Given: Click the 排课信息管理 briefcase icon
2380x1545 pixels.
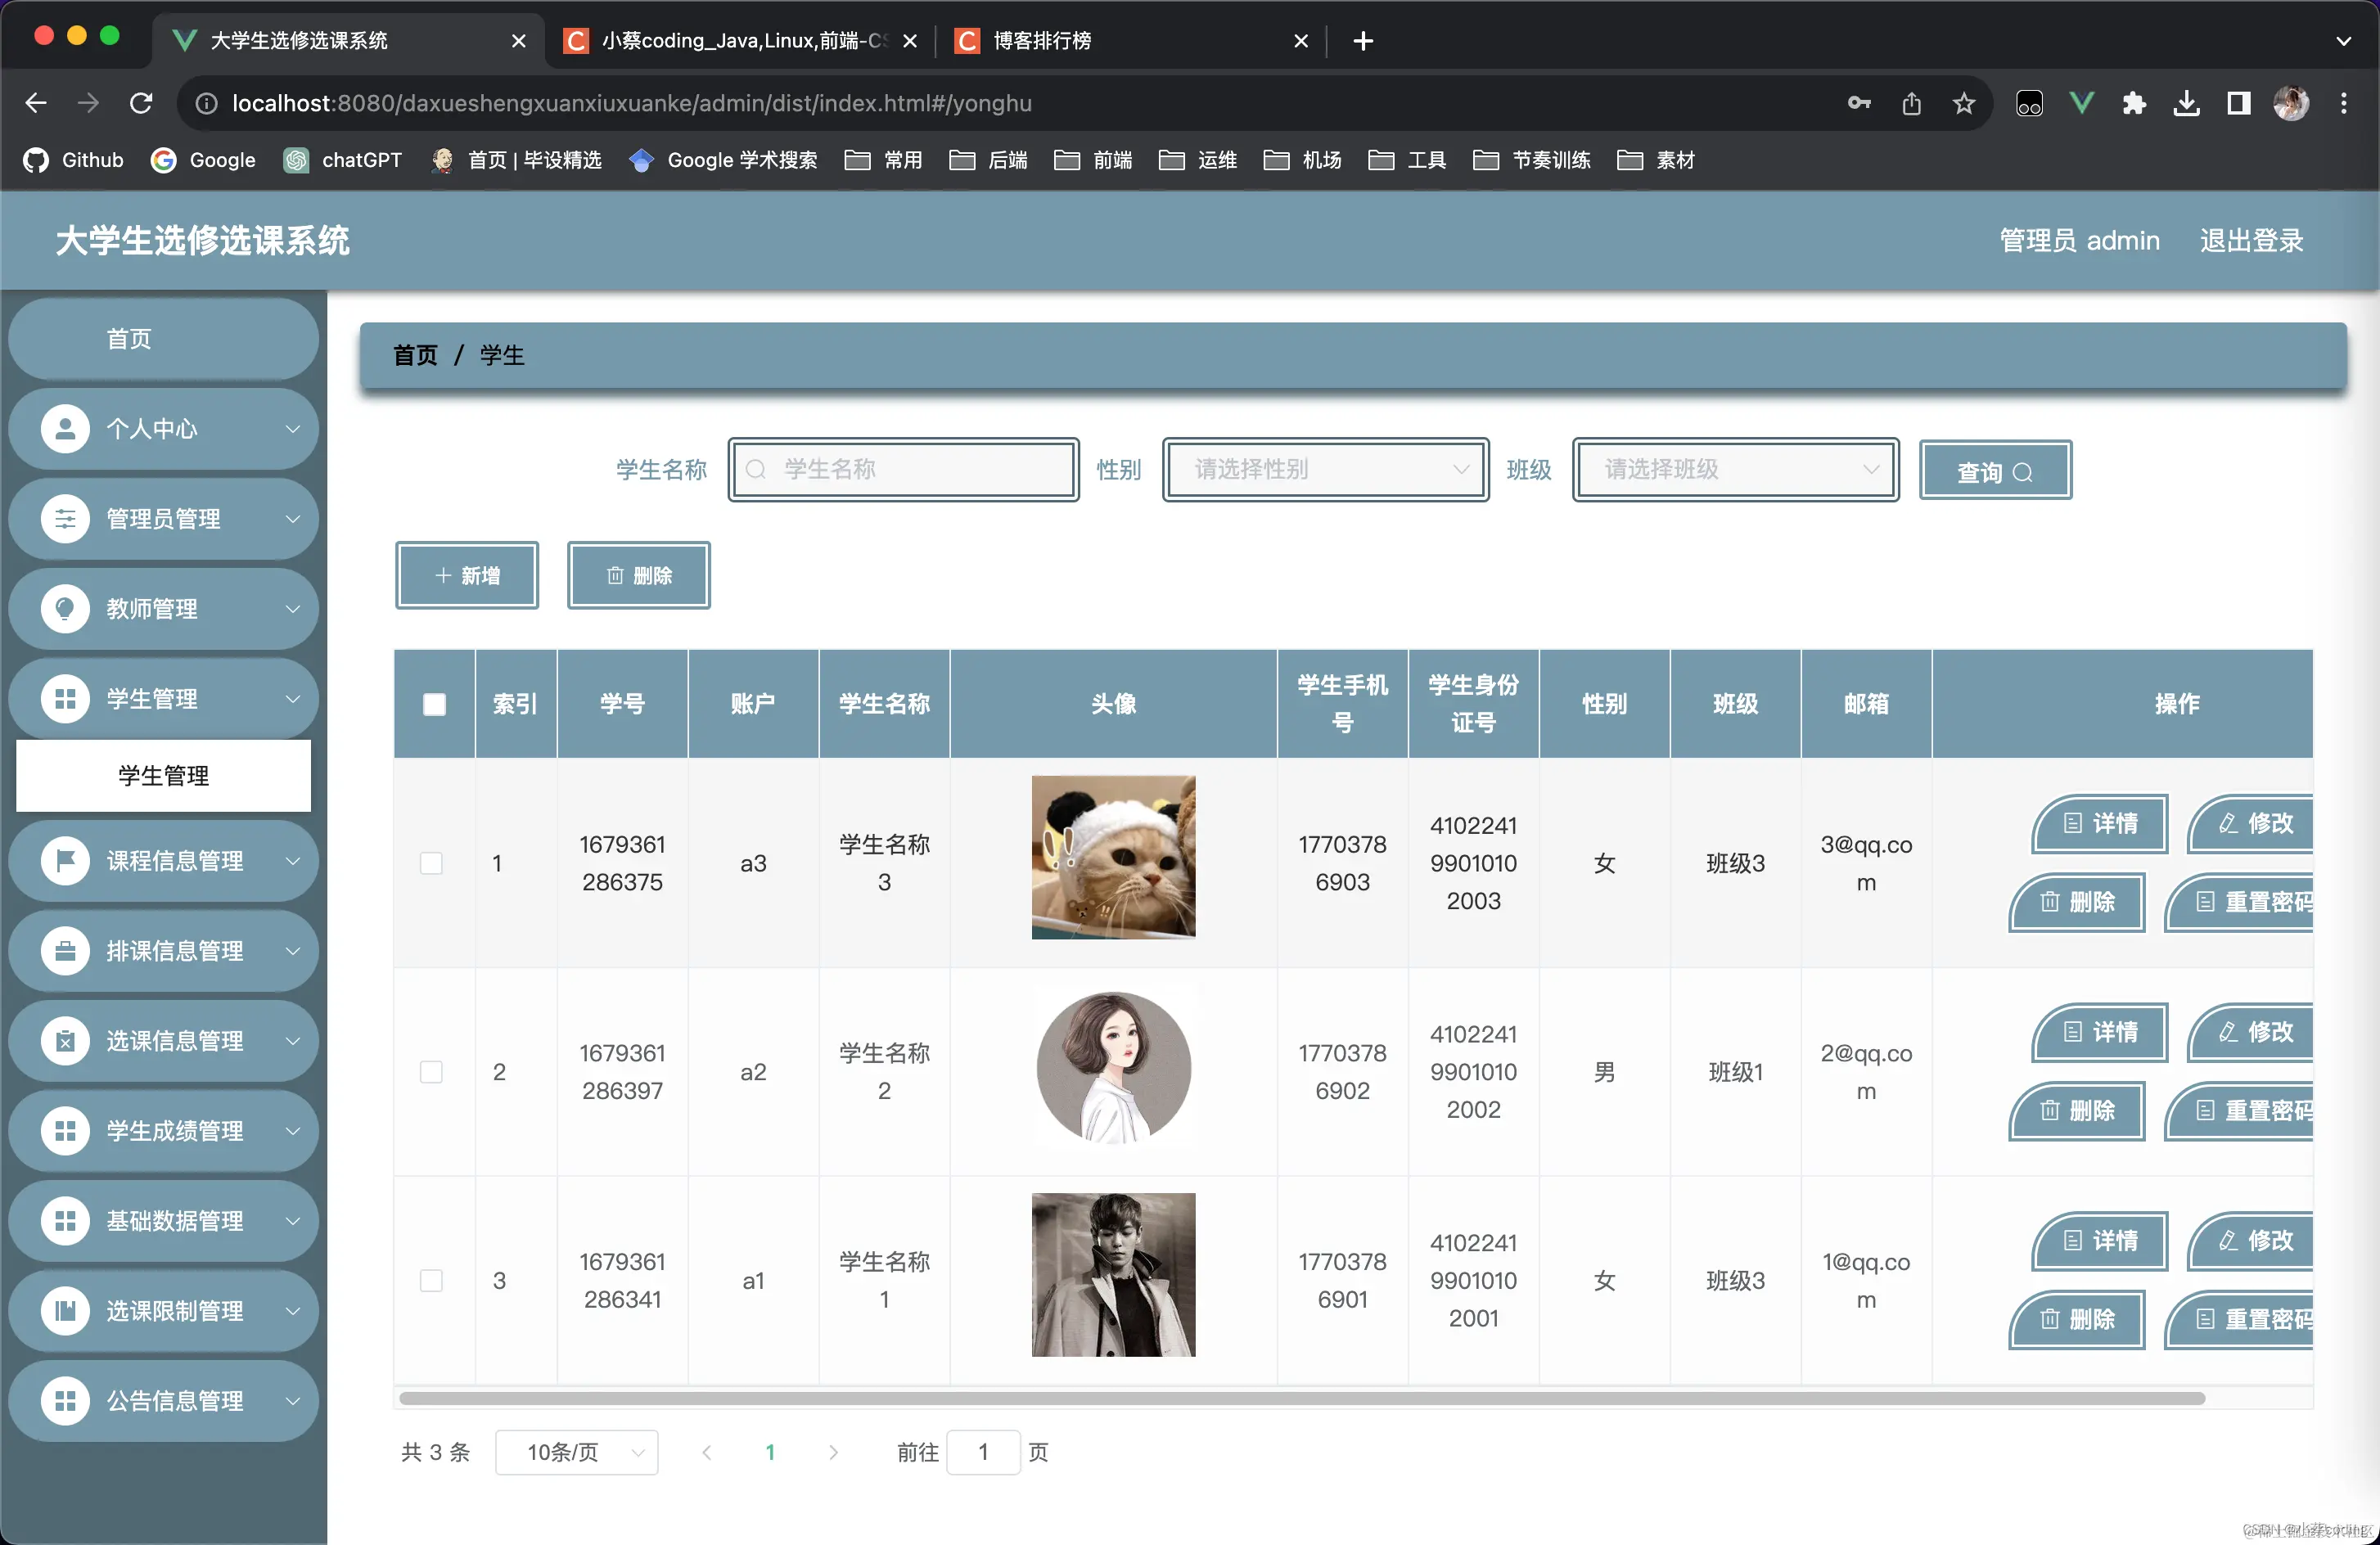Looking at the screenshot, I should [65, 951].
